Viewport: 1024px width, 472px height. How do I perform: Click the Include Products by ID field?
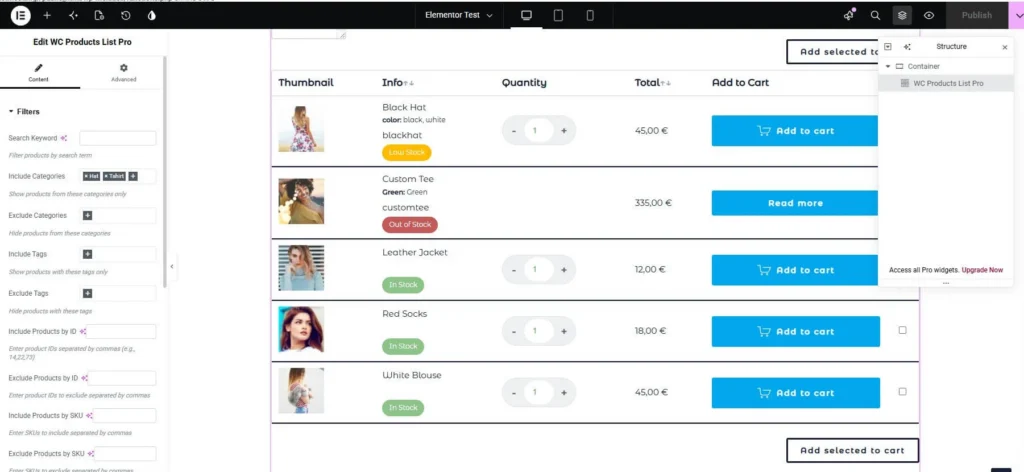point(121,332)
